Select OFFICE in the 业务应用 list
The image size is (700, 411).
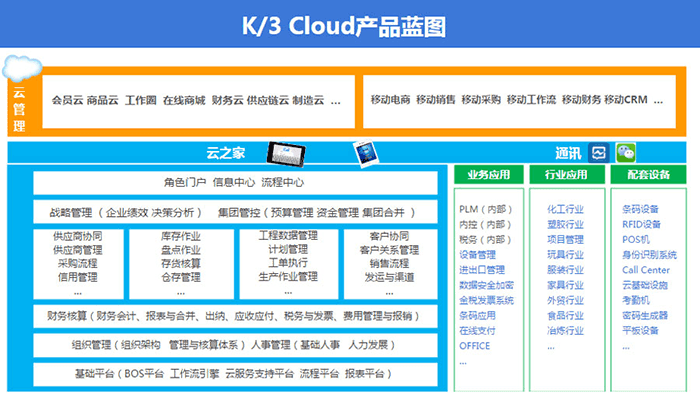[474, 346]
